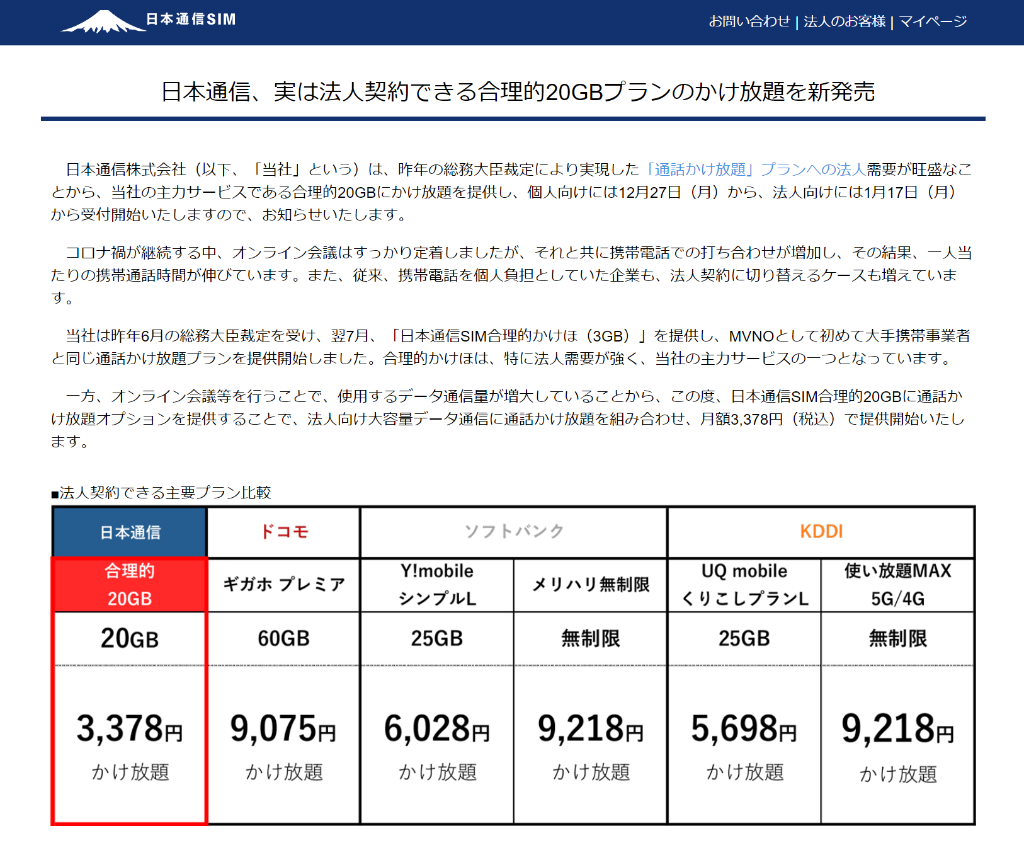This screenshot has height=850, width=1024.
Task: Click the 3,378円 price
Action: tap(129, 729)
